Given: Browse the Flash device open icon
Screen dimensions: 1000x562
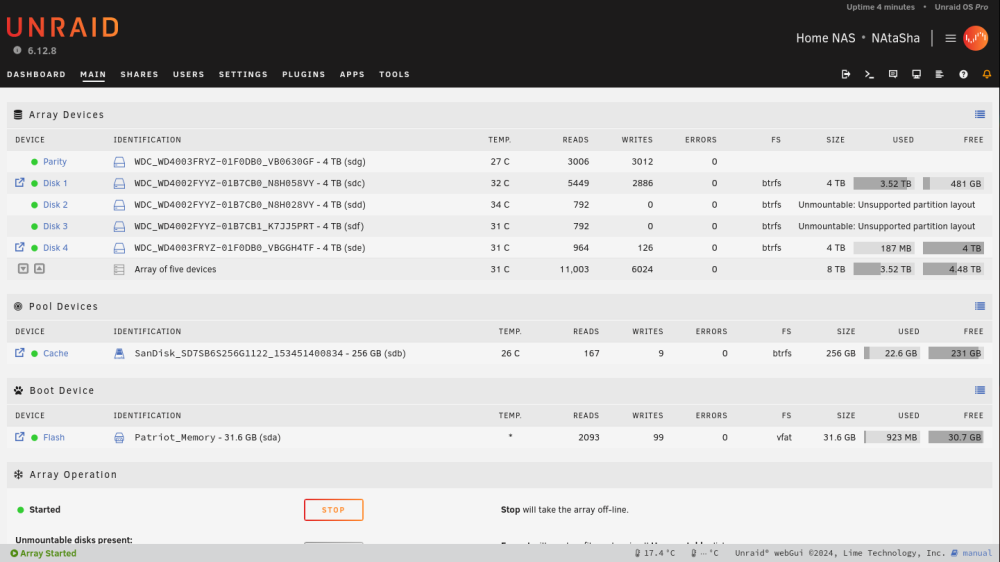Looking at the screenshot, I should click(x=20, y=437).
